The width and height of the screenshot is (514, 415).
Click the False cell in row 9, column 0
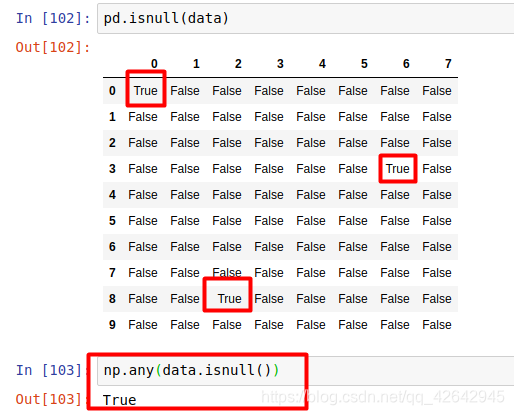pyautogui.click(x=143, y=325)
